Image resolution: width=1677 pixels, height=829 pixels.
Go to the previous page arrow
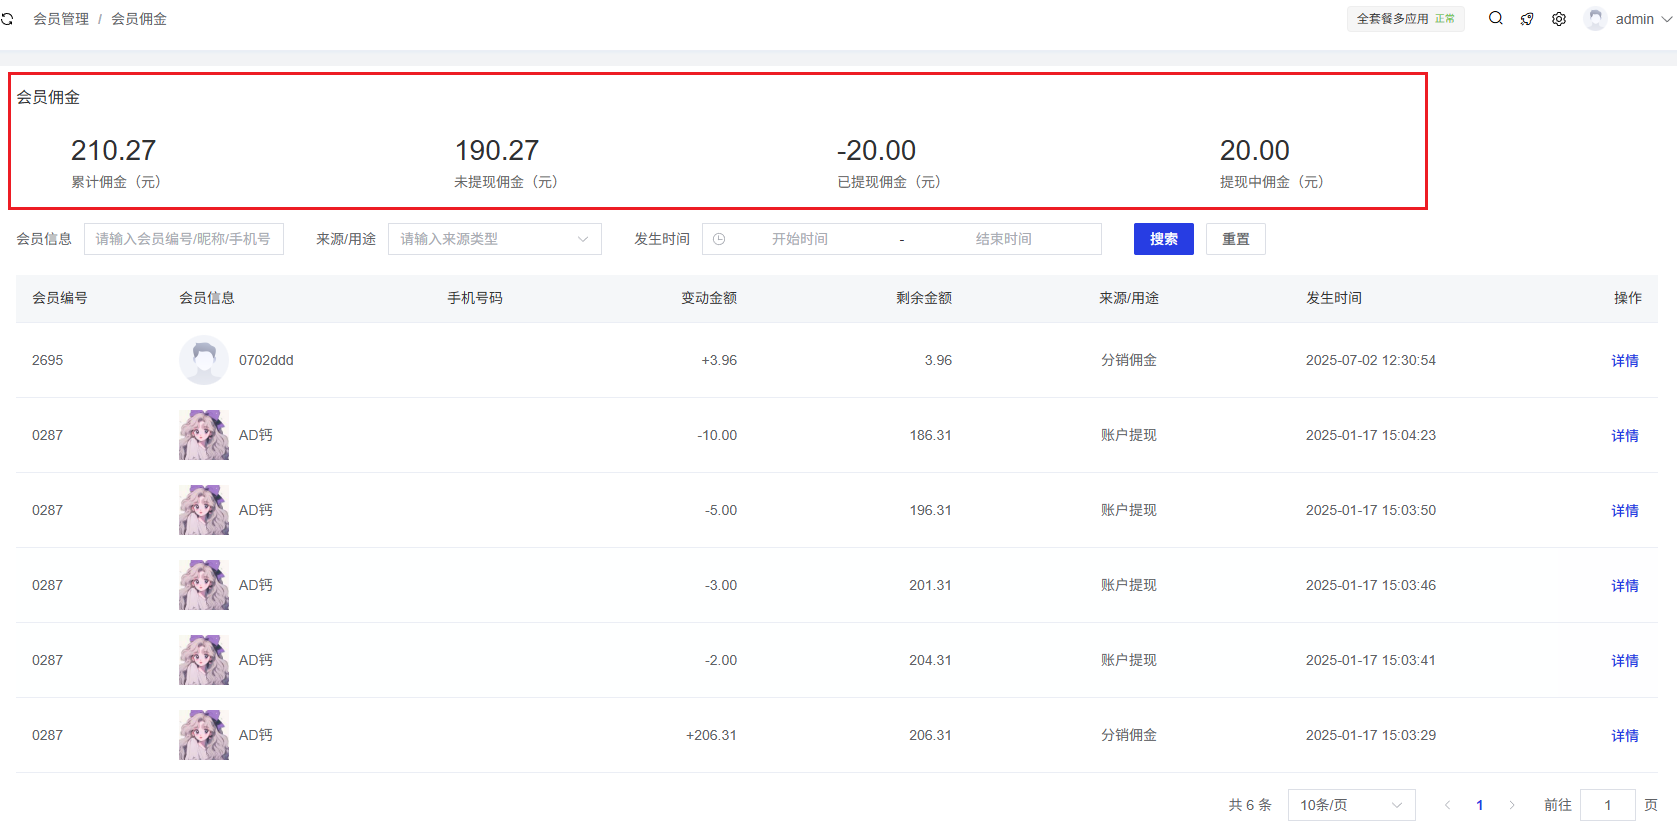pyautogui.click(x=1447, y=805)
